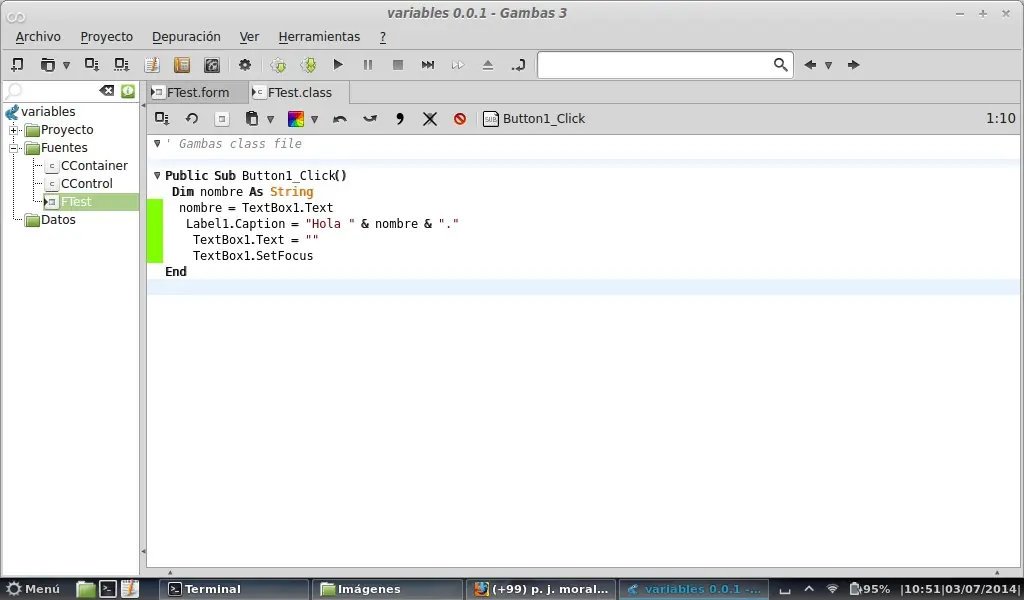Open the Button1_Click procedure selector
The width and height of the screenshot is (1024, 600).
click(x=534, y=119)
